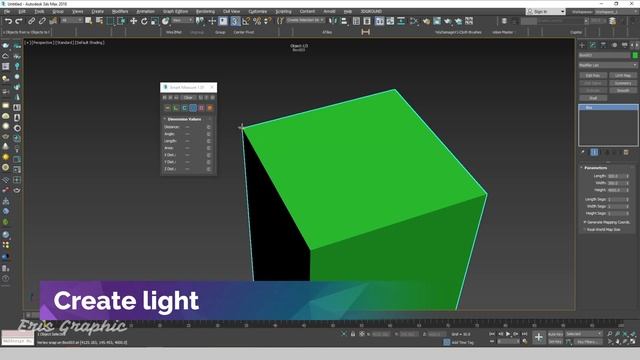Open the Customize menu
The width and height of the screenshot is (640, 360).
tap(258, 11)
